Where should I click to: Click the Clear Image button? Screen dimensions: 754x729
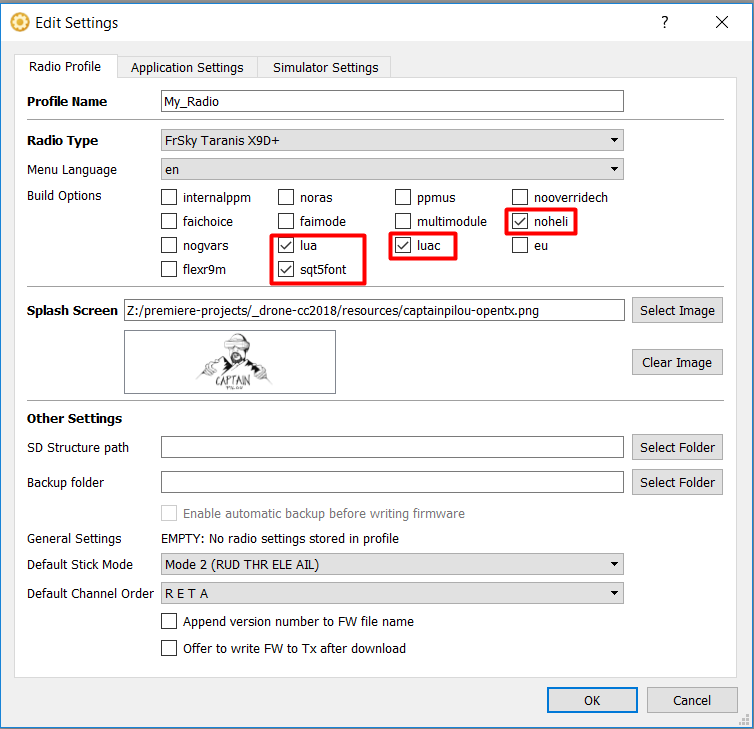tap(676, 362)
